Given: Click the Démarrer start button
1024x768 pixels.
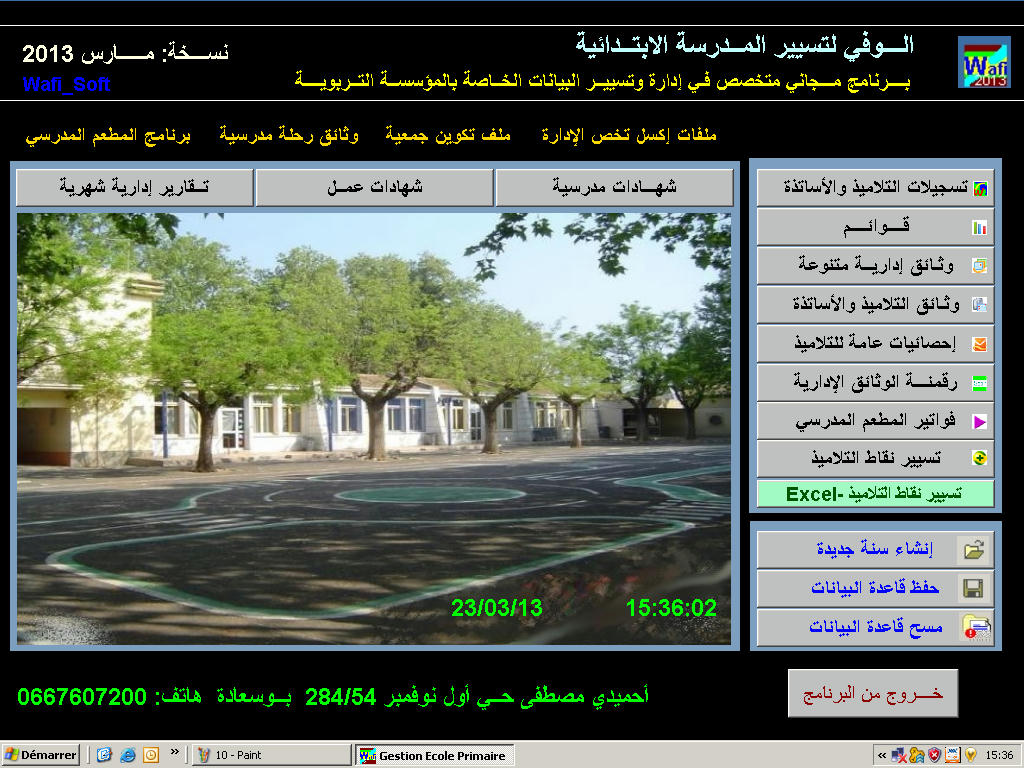Looking at the screenshot, I should 40,755.
